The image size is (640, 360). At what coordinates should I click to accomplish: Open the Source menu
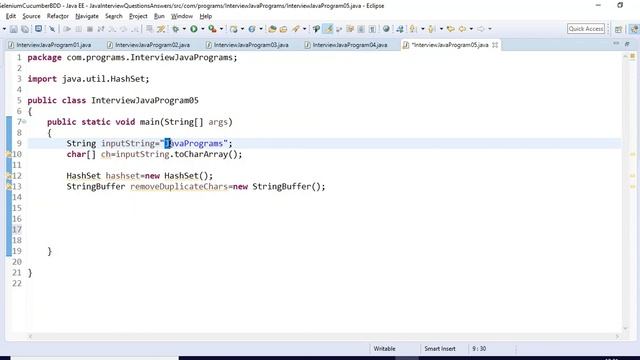click(31, 16)
